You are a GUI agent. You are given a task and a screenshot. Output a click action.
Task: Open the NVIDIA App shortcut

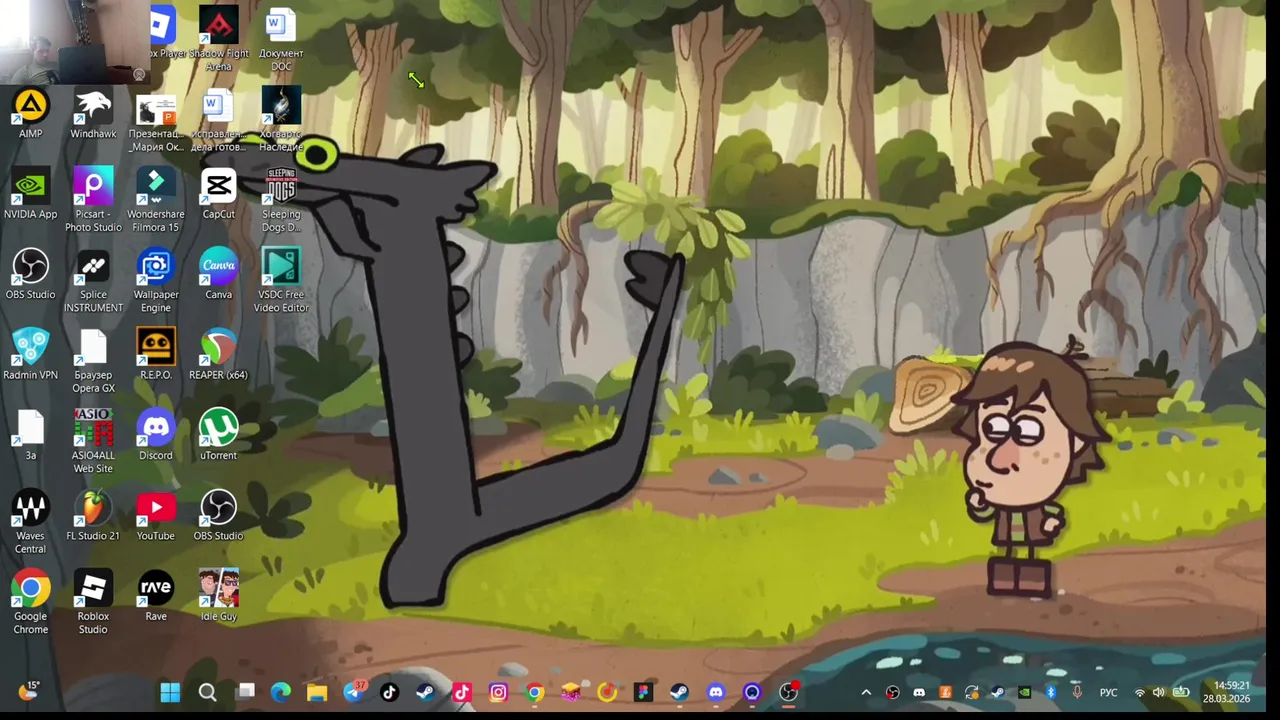pyautogui.click(x=30, y=194)
